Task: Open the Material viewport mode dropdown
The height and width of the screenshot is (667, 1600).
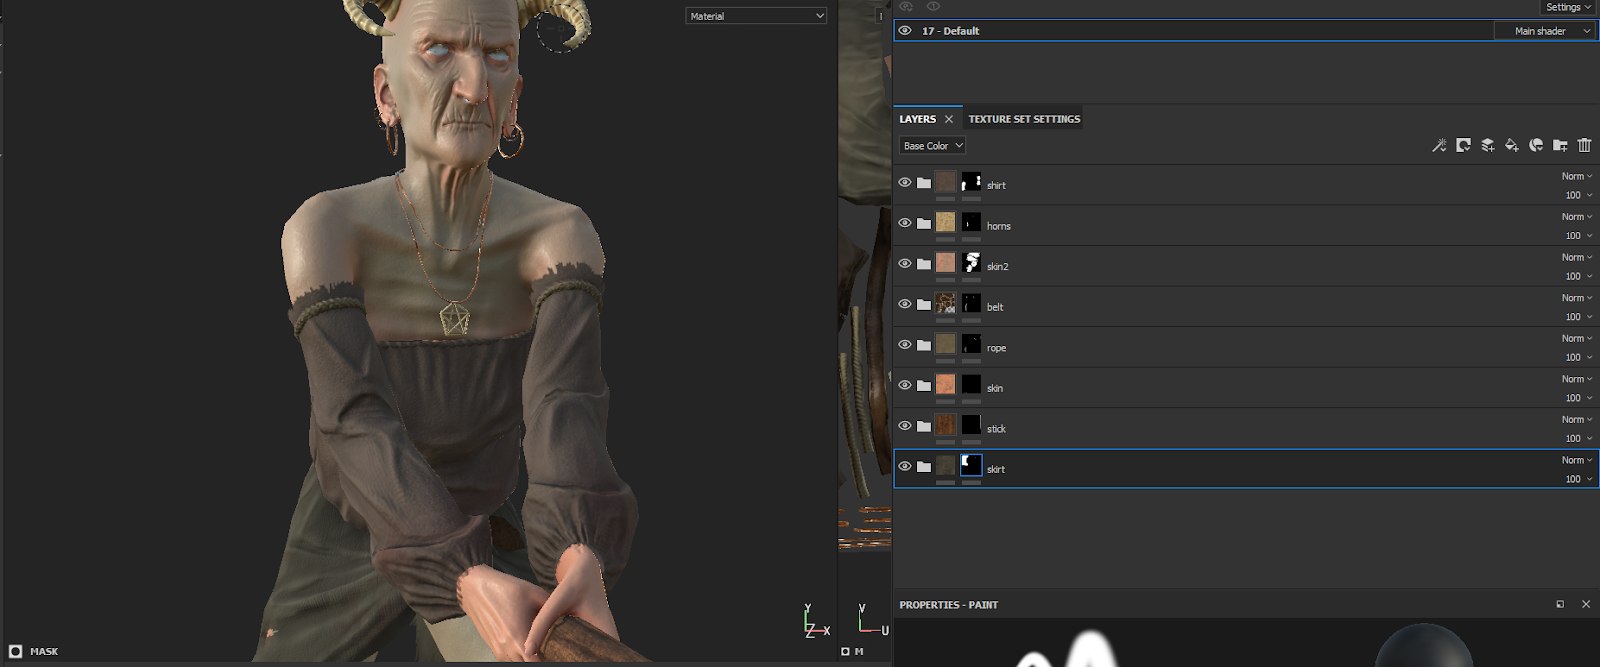Action: click(756, 16)
